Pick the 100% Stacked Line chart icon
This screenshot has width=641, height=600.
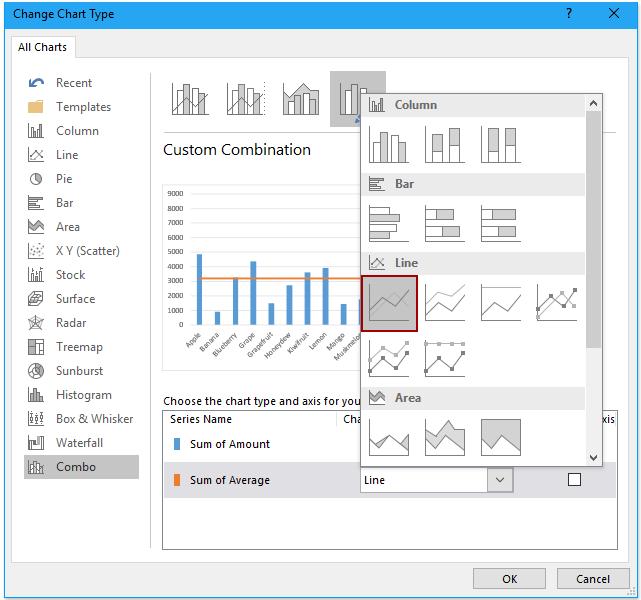(x=501, y=302)
